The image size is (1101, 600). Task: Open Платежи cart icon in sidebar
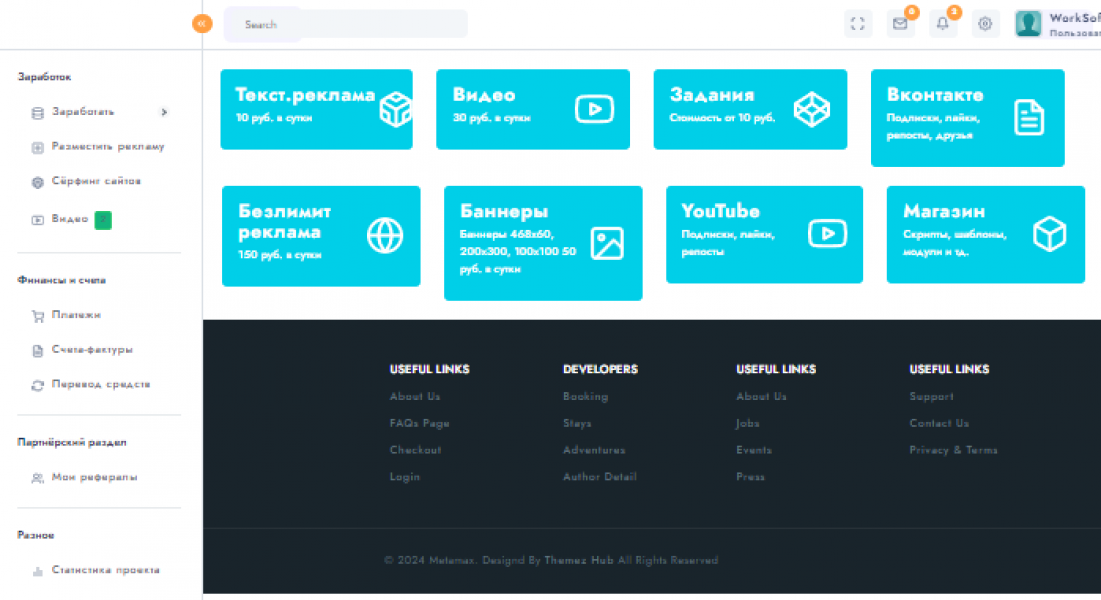coord(38,316)
